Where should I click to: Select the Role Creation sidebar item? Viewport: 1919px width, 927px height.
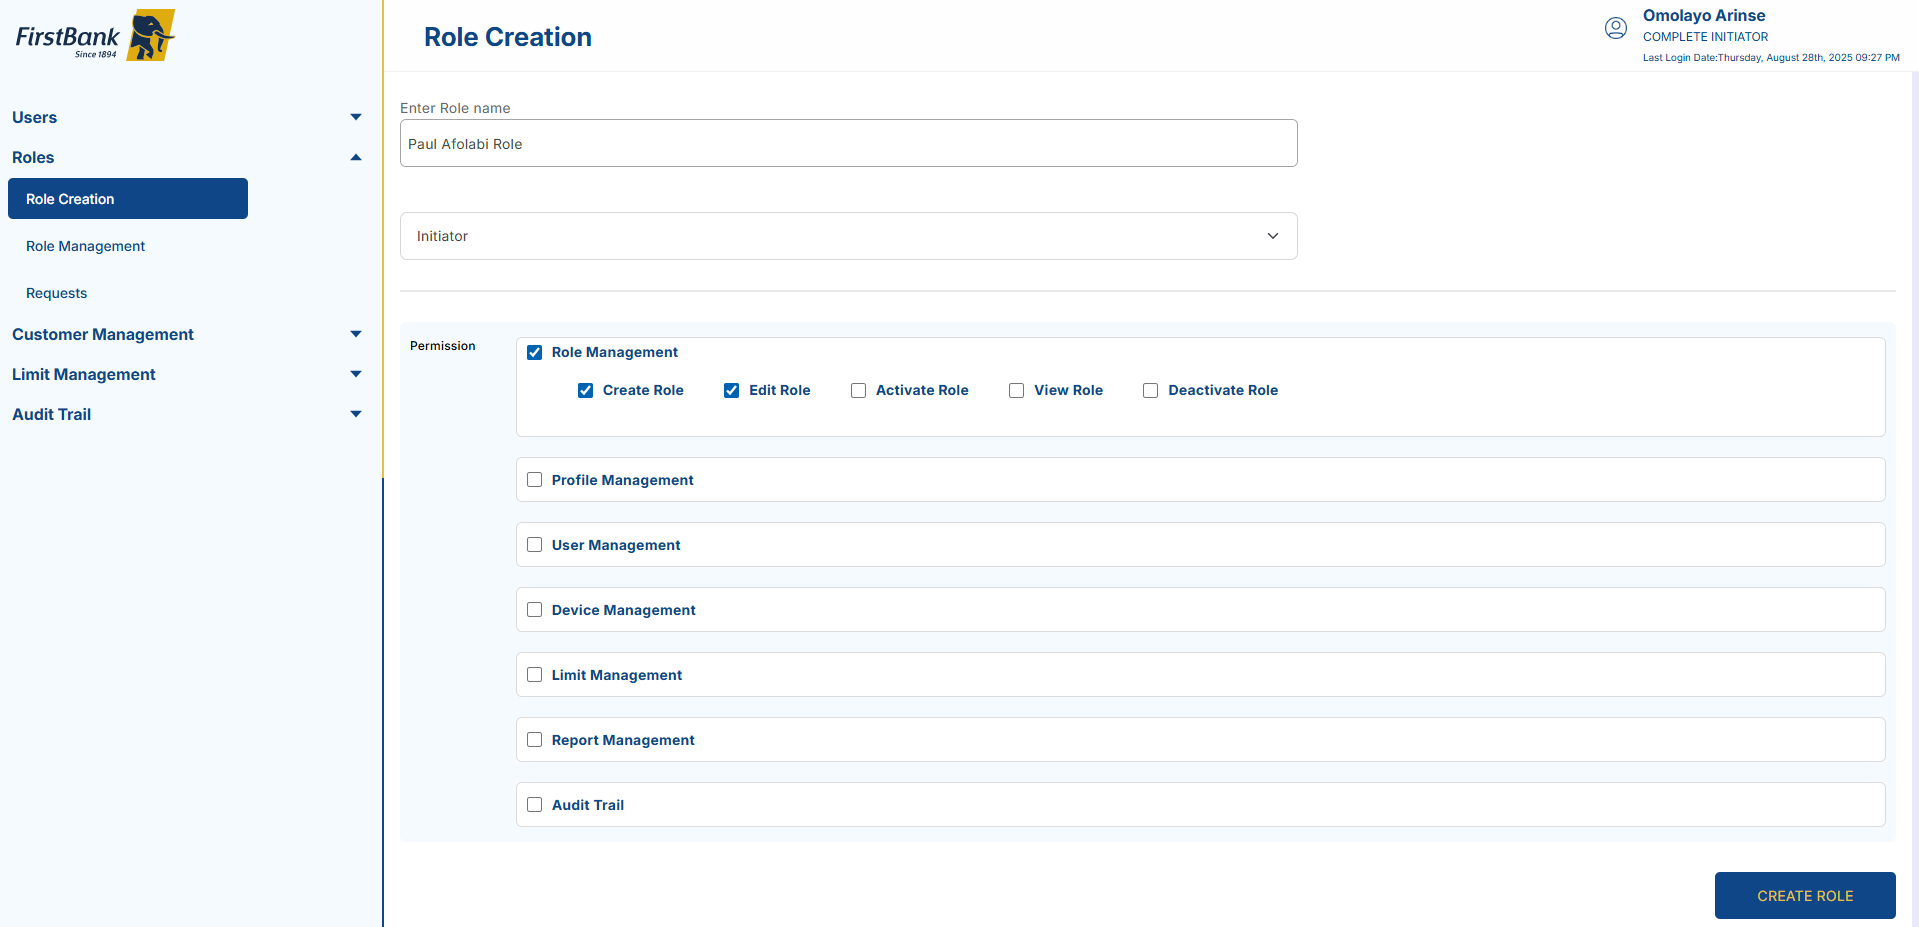(127, 199)
